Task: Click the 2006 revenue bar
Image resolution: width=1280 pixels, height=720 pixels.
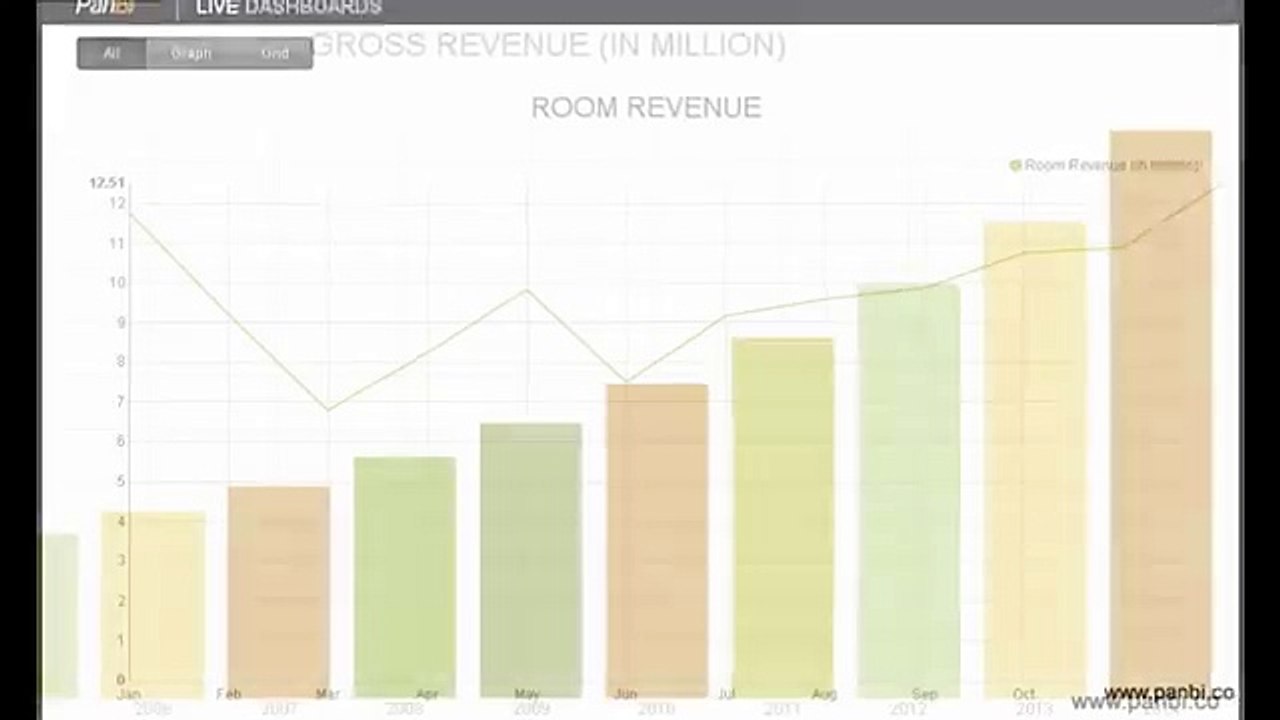Action: [x=153, y=604]
